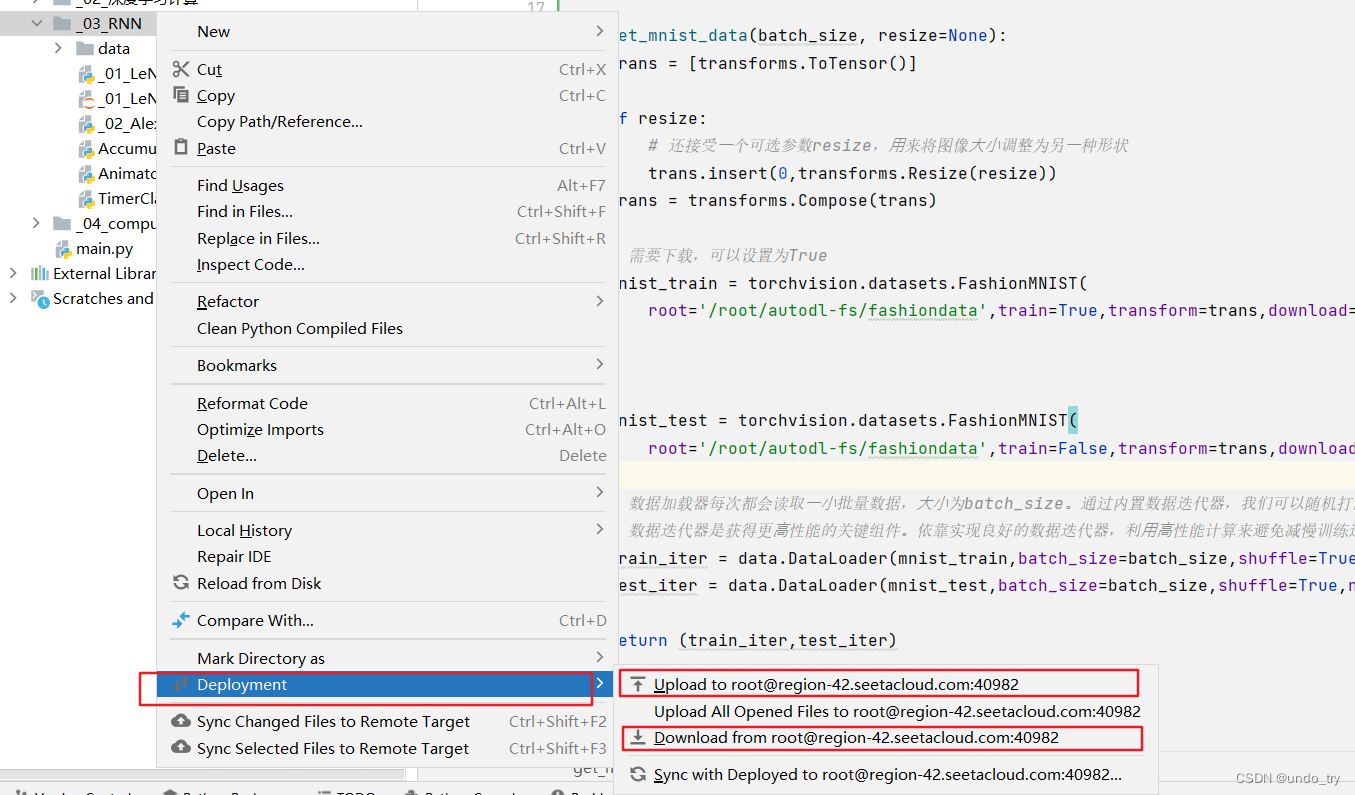Click the data folder icon
The width and height of the screenshot is (1355, 795).
click(x=84, y=48)
